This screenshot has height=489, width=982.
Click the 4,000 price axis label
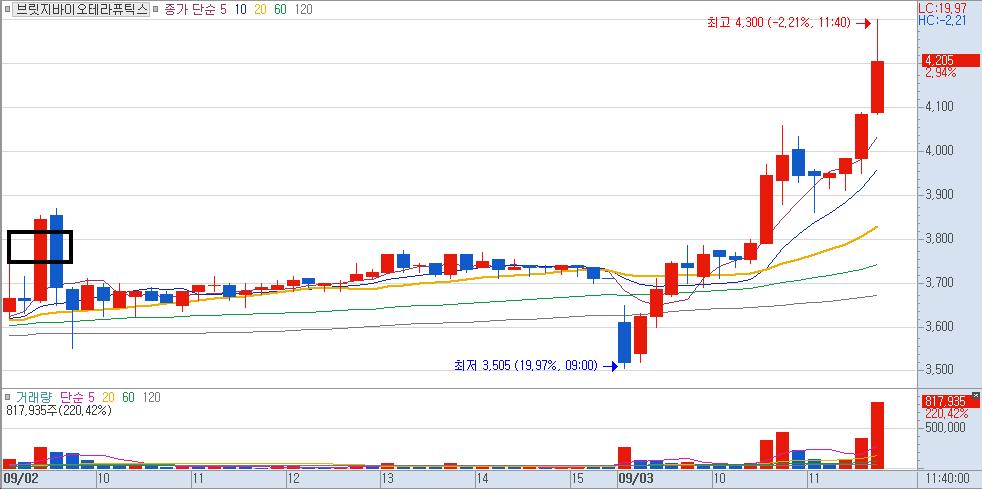tap(939, 150)
